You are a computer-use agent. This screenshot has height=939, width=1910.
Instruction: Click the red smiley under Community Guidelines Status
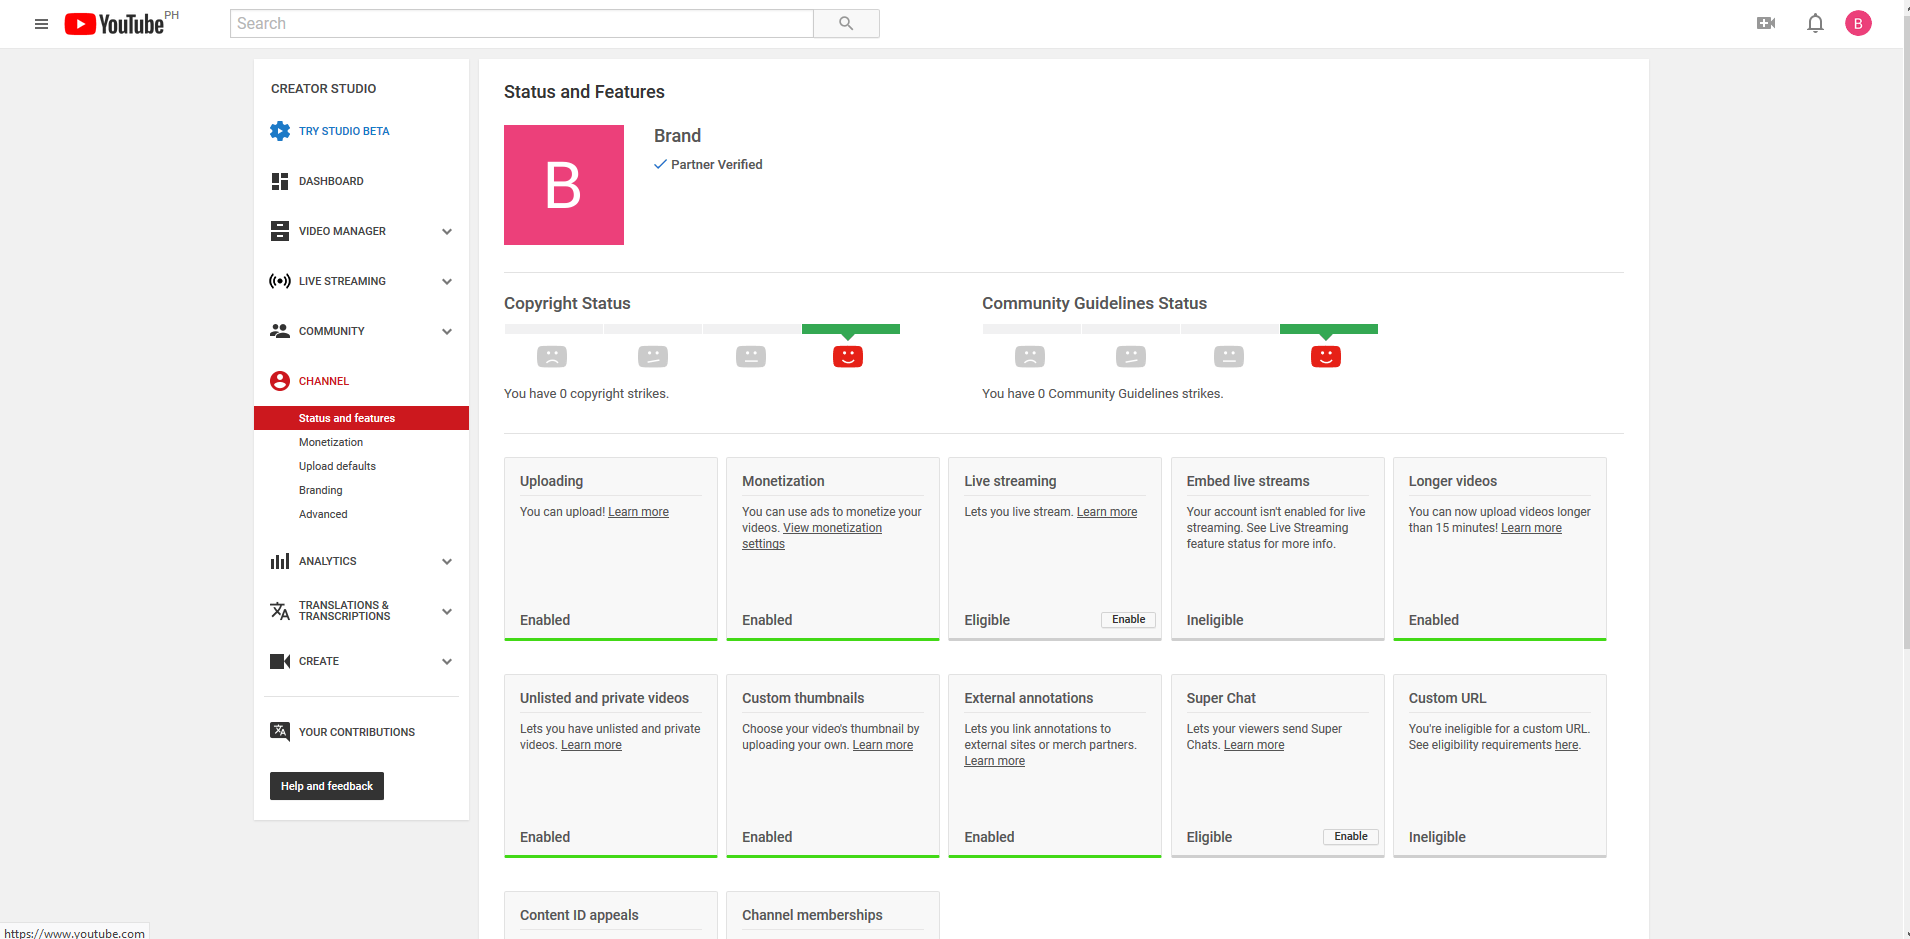point(1326,356)
